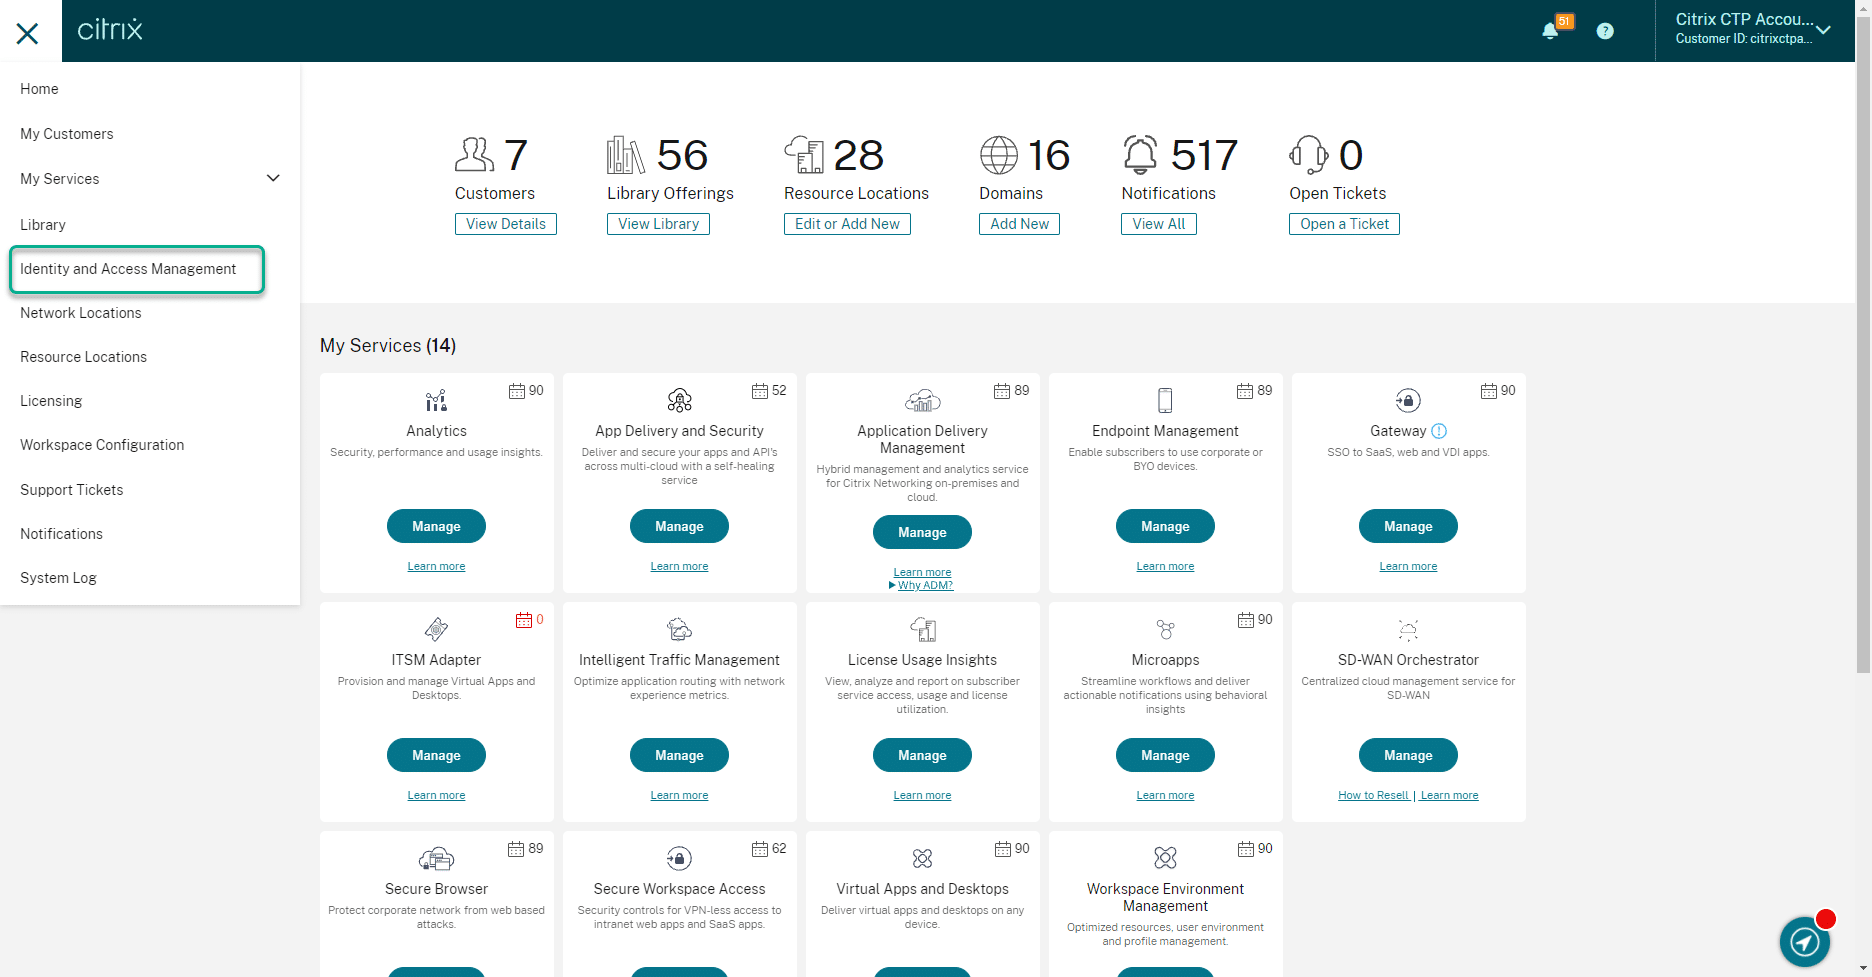The height and width of the screenshot is (977, 1872).
Task: Click Application Delivery Management cloud icon
Action: click(x=922, y=401)
